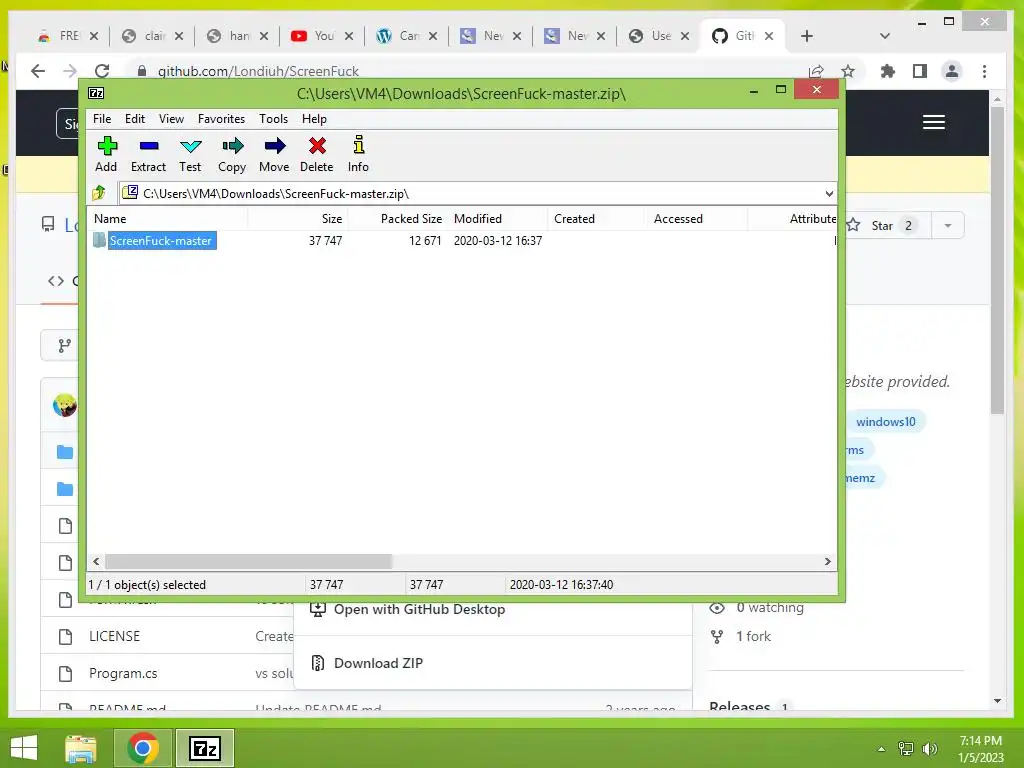The image size is (1024, 768).
Task: Open the Chrome extensions puzzle icon
Action: coord(888,71)
